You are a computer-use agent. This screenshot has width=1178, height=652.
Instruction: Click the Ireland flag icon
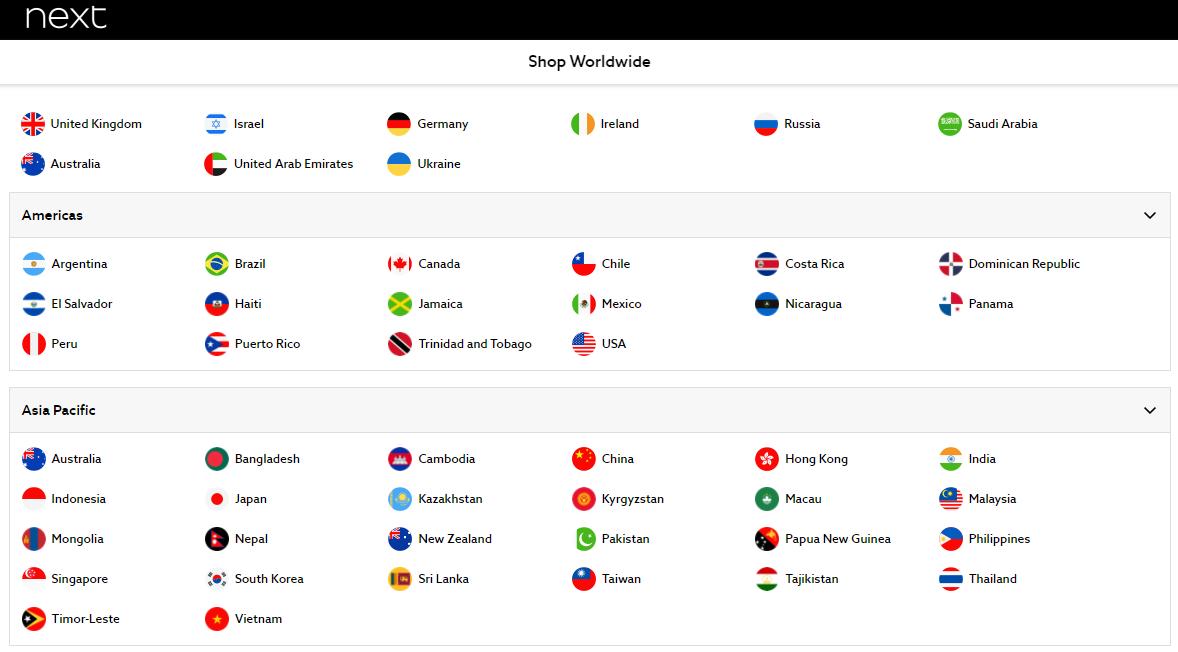pyautogui.click(x=583, y=124)
